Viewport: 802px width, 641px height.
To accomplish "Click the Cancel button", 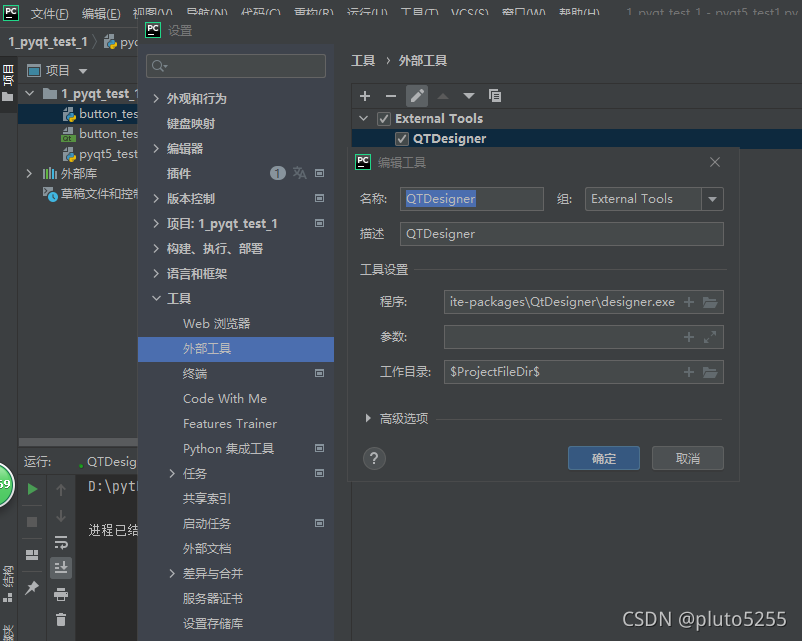I will tap(687, 458).
